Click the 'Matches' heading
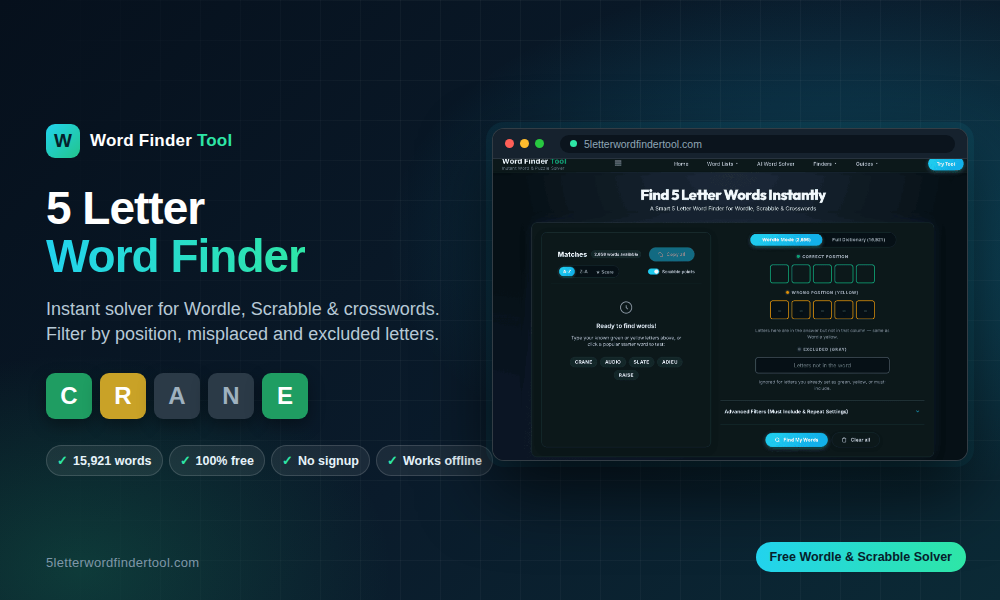Screen dimensions: 1000x600 coord(572,254)
